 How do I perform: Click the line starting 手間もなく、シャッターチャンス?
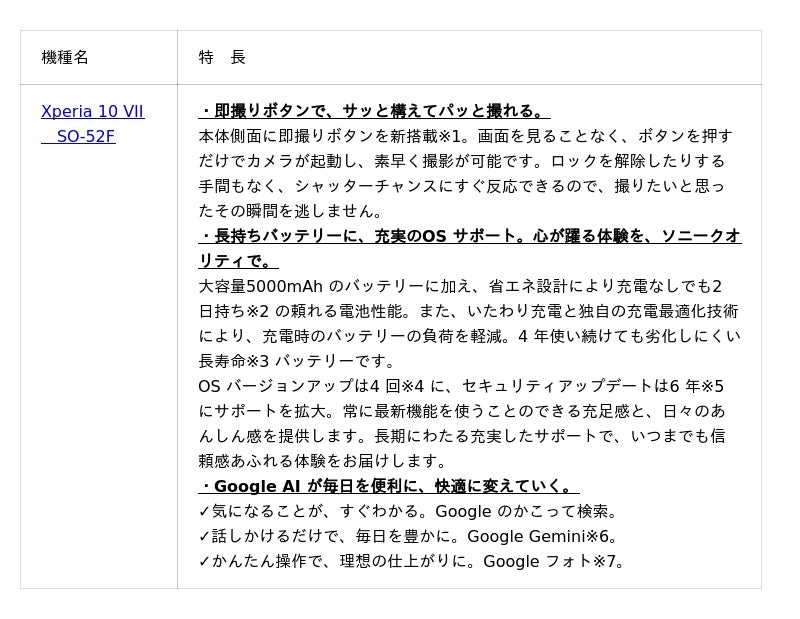coord(461,186)
